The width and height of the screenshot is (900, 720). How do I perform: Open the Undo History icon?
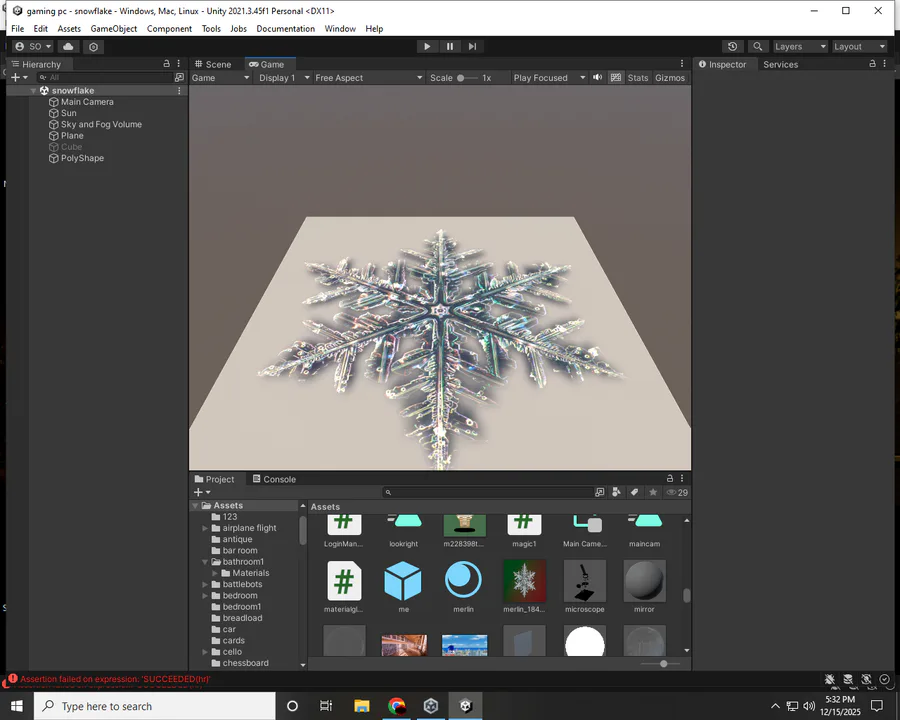(732, 47)
